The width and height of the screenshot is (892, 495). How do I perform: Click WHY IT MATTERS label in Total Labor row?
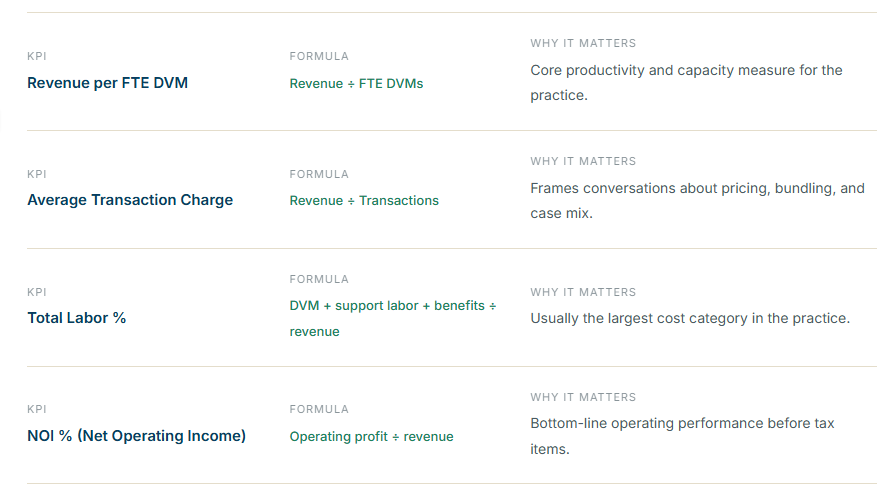583,292
